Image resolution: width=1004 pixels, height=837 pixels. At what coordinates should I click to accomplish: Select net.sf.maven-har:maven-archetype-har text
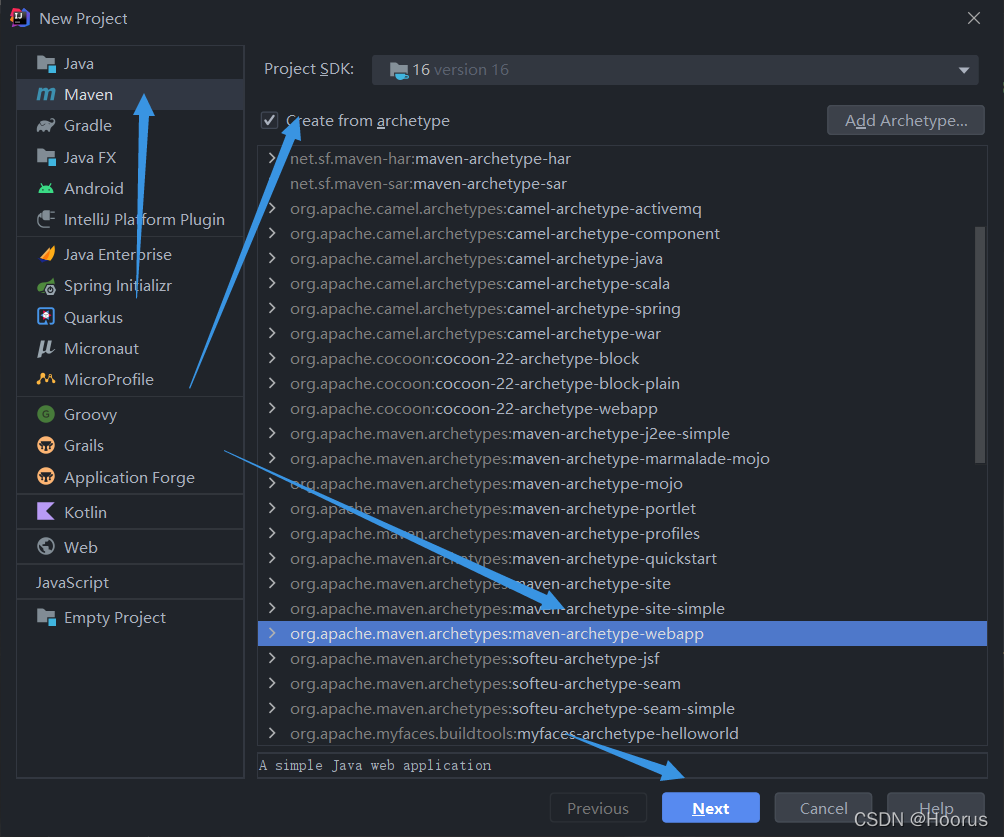(430, 159)
